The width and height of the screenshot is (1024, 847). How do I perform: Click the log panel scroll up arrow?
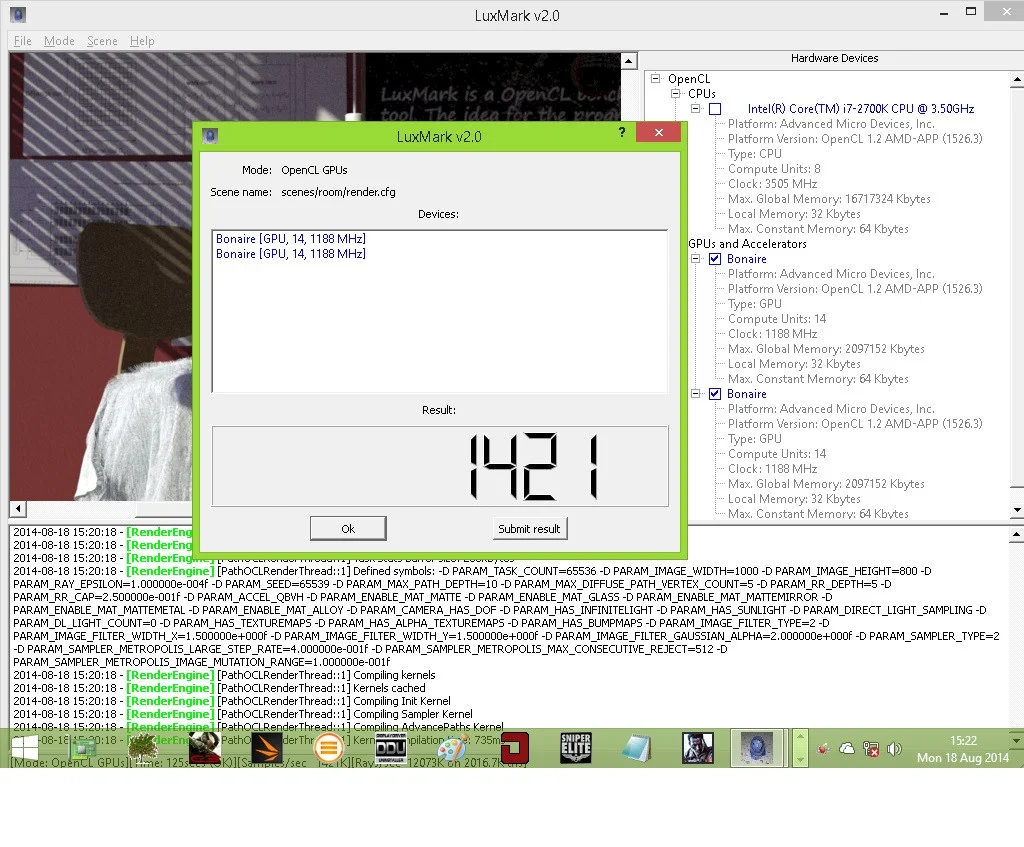[1017, 534]
